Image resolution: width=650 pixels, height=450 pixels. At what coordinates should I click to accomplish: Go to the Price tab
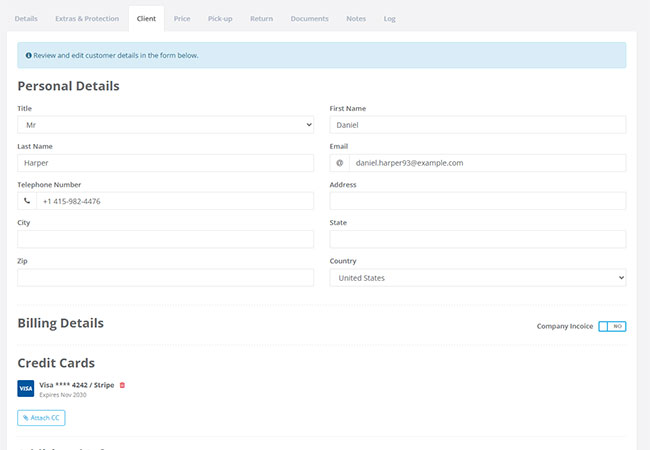point(182,19)
